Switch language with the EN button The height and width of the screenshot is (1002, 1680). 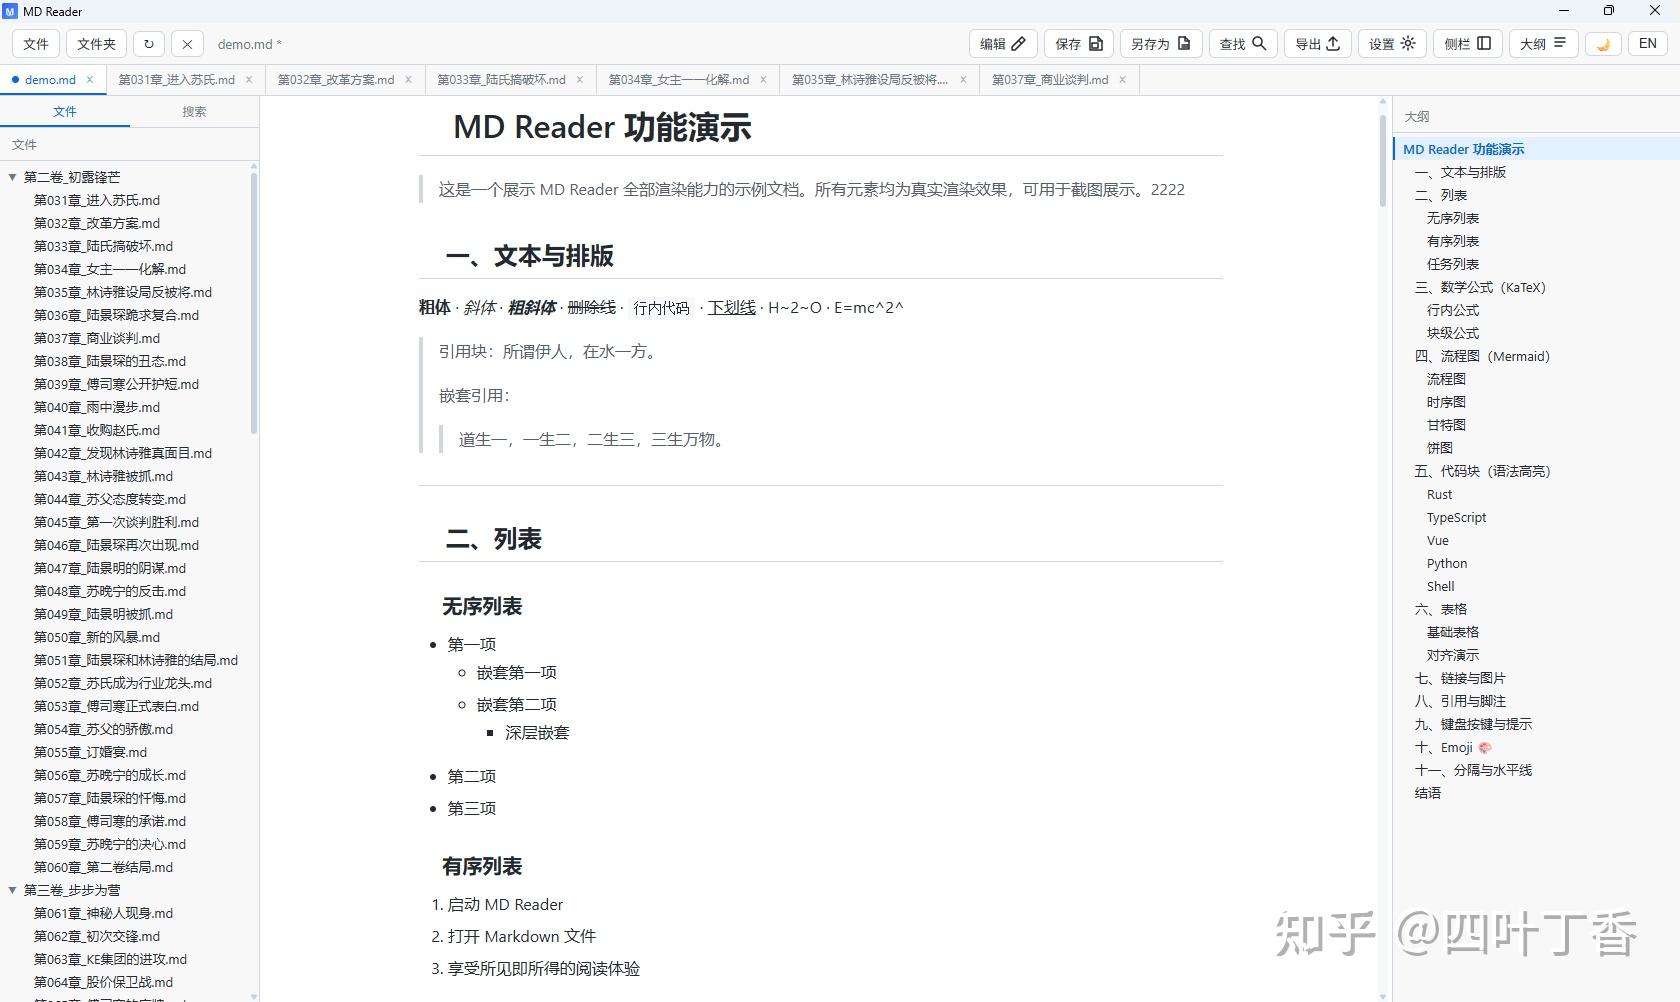[x=1648, y=44]
